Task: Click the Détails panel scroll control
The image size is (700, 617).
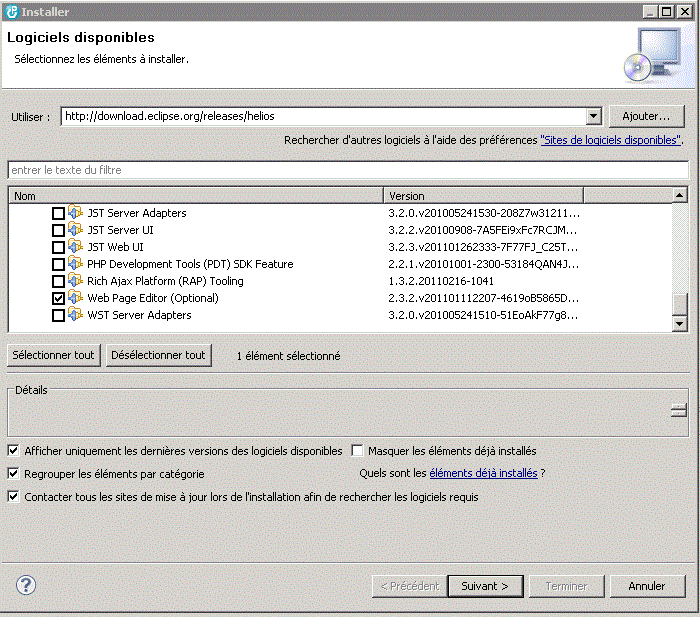Action: coord(679,411)
